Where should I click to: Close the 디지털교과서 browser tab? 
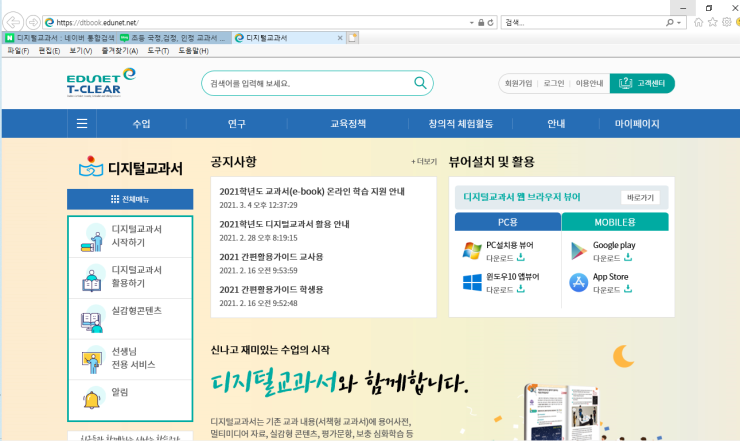pos(340,38)
